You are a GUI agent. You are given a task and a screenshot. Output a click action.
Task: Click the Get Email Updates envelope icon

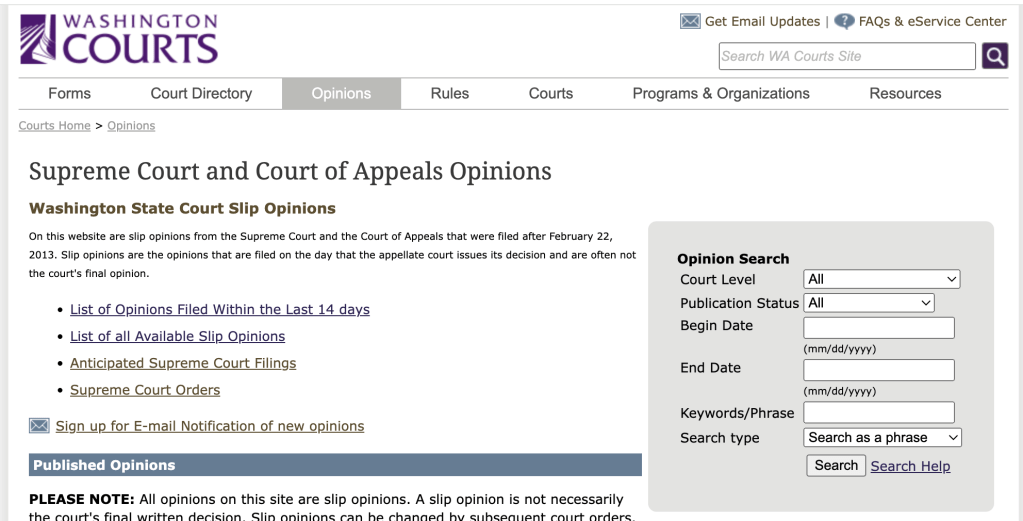690,21
